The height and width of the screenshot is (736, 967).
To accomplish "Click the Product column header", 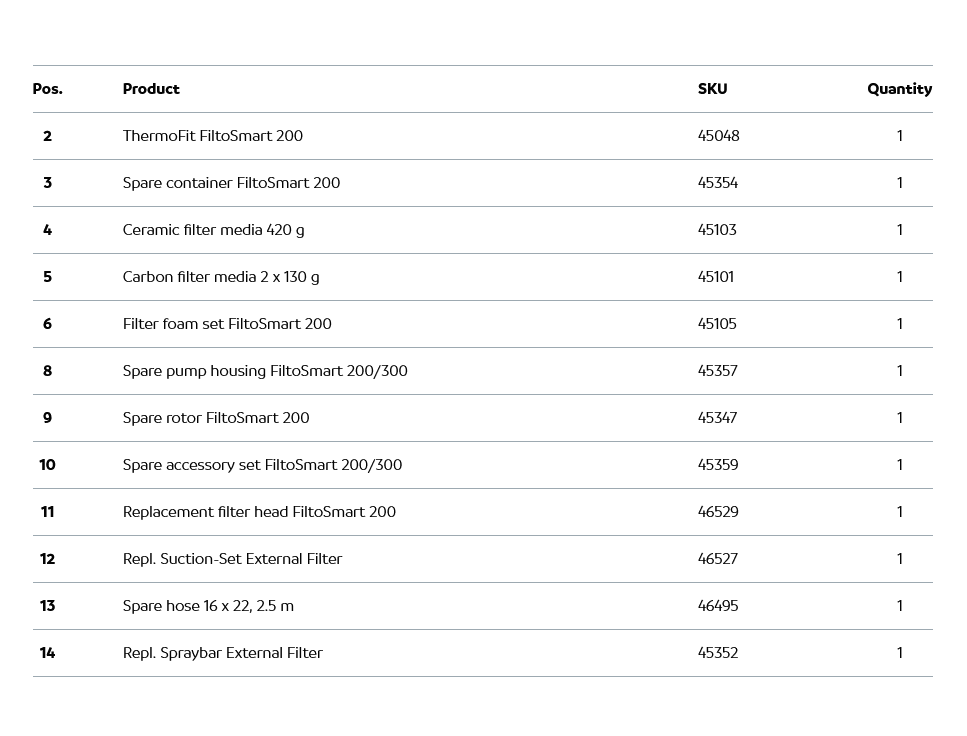I will pos(151,89).
